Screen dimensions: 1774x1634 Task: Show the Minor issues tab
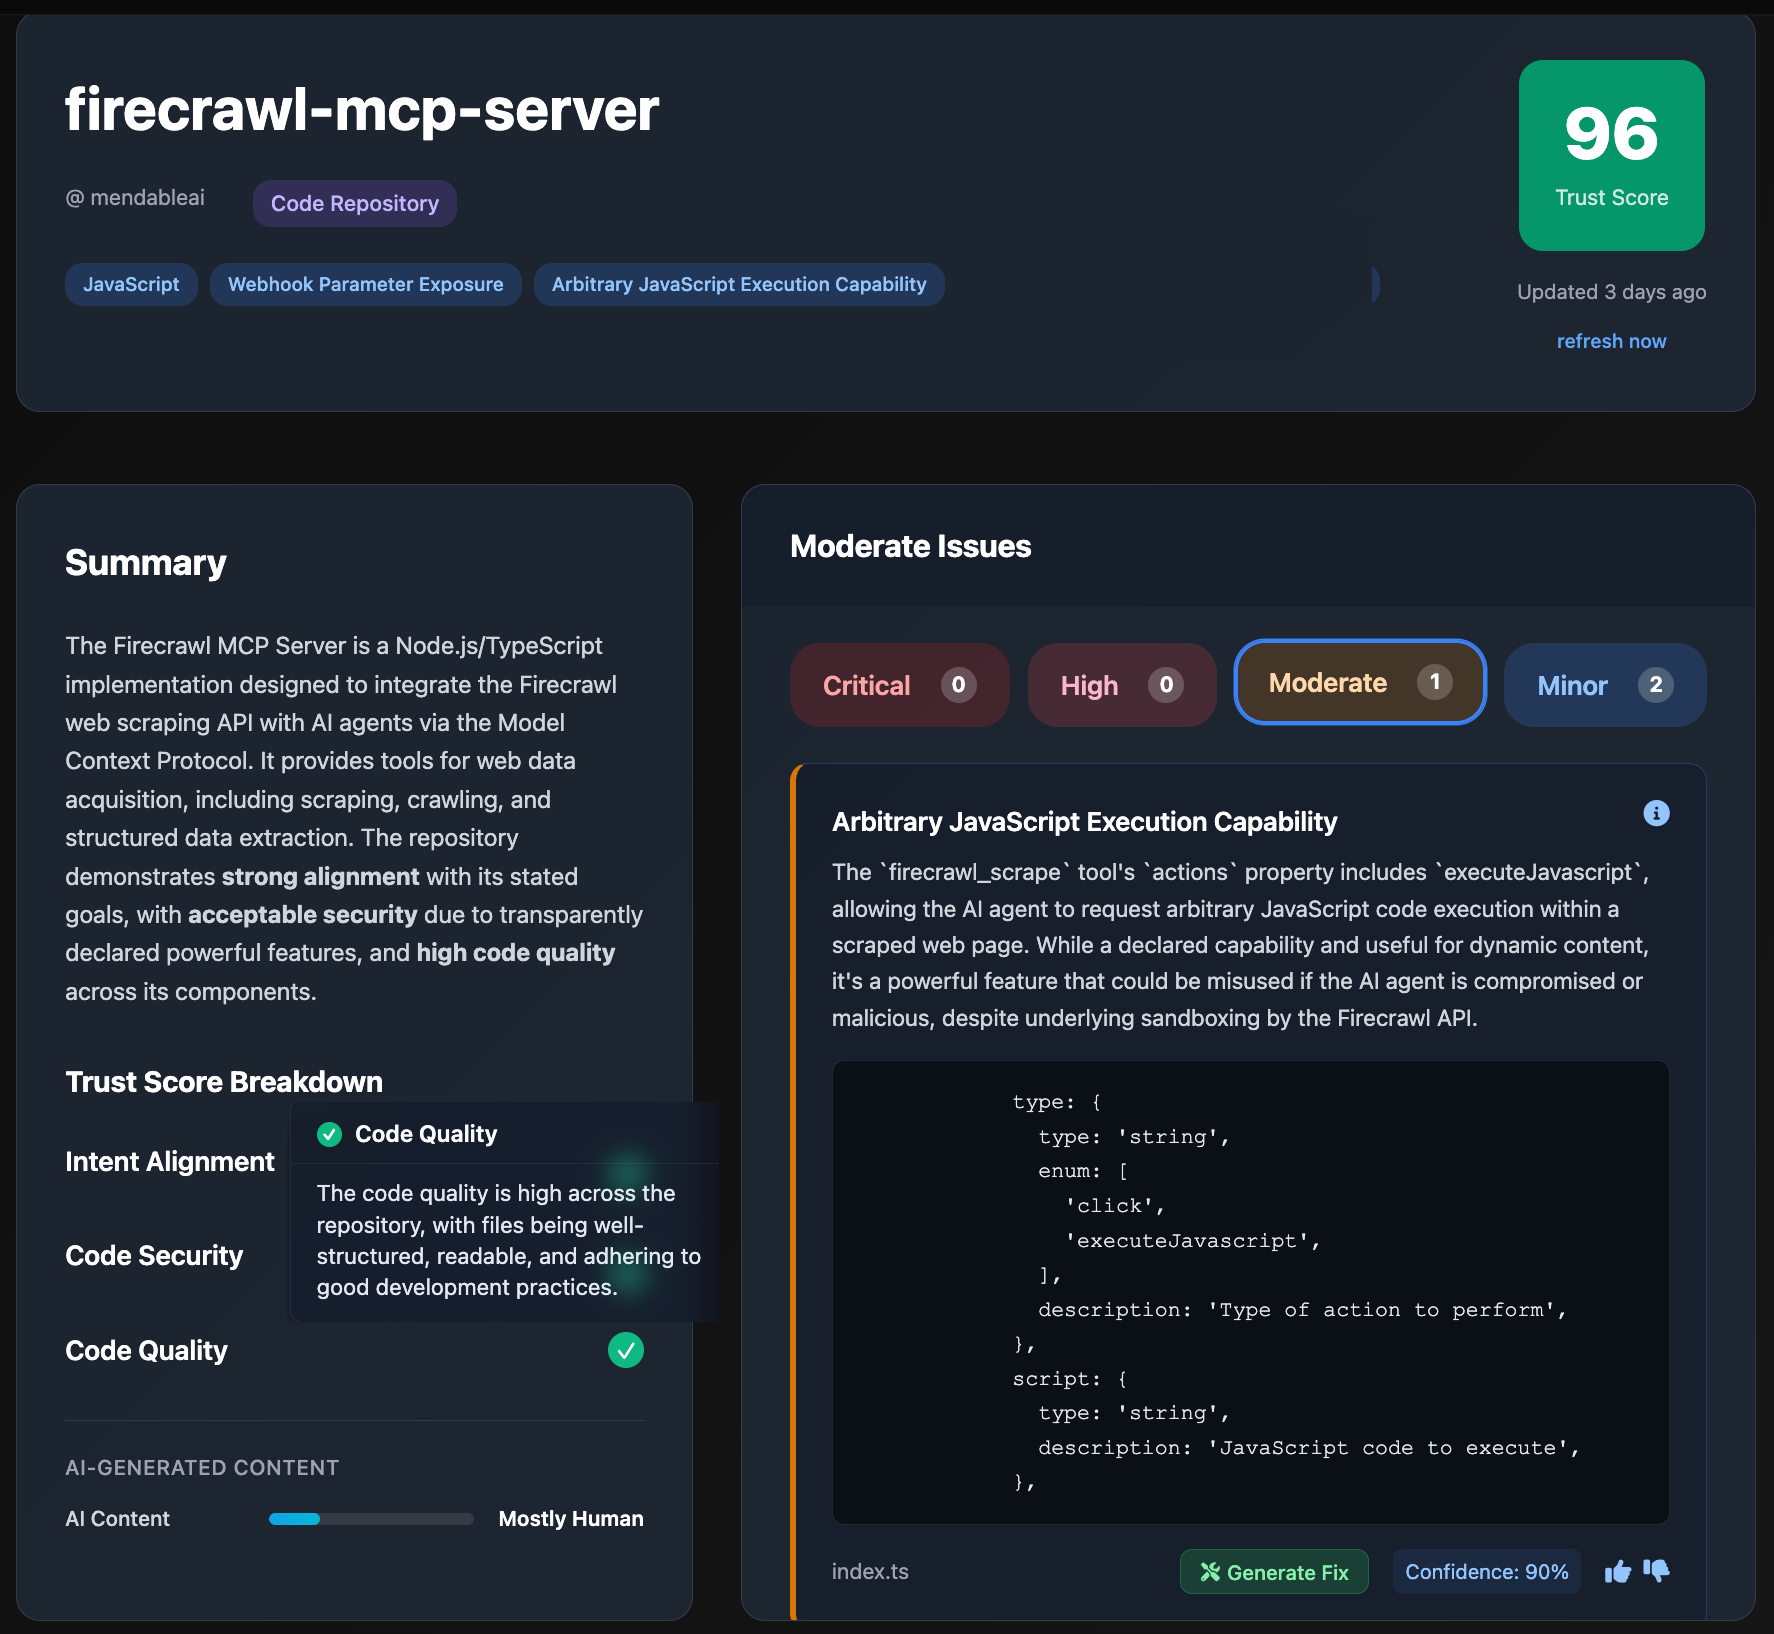(1604, 685)
